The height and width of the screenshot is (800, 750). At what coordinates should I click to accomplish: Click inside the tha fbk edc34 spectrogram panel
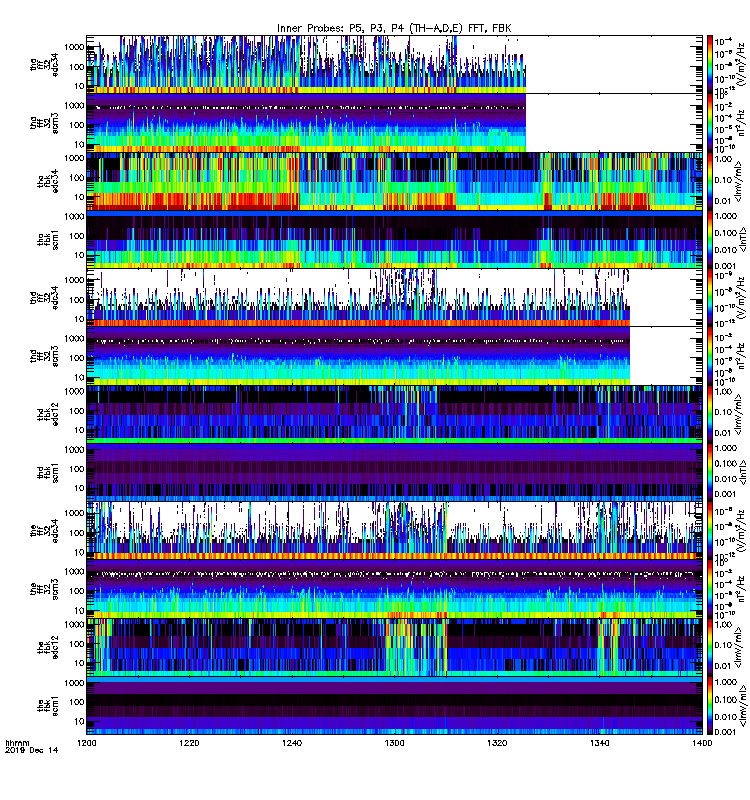tap(394, 181)
